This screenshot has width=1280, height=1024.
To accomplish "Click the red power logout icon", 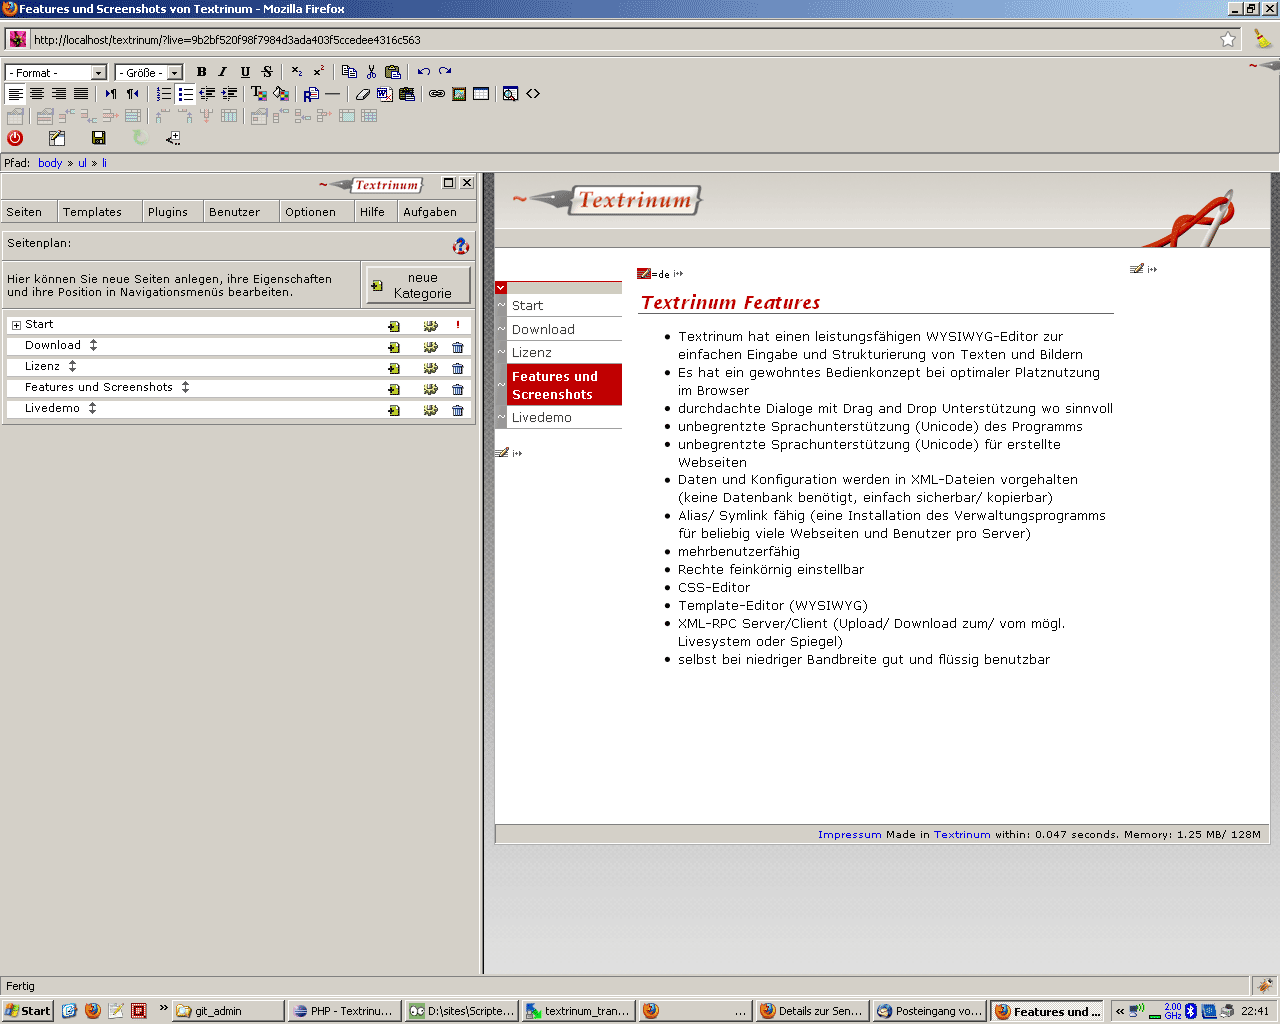I will (15, 138).
